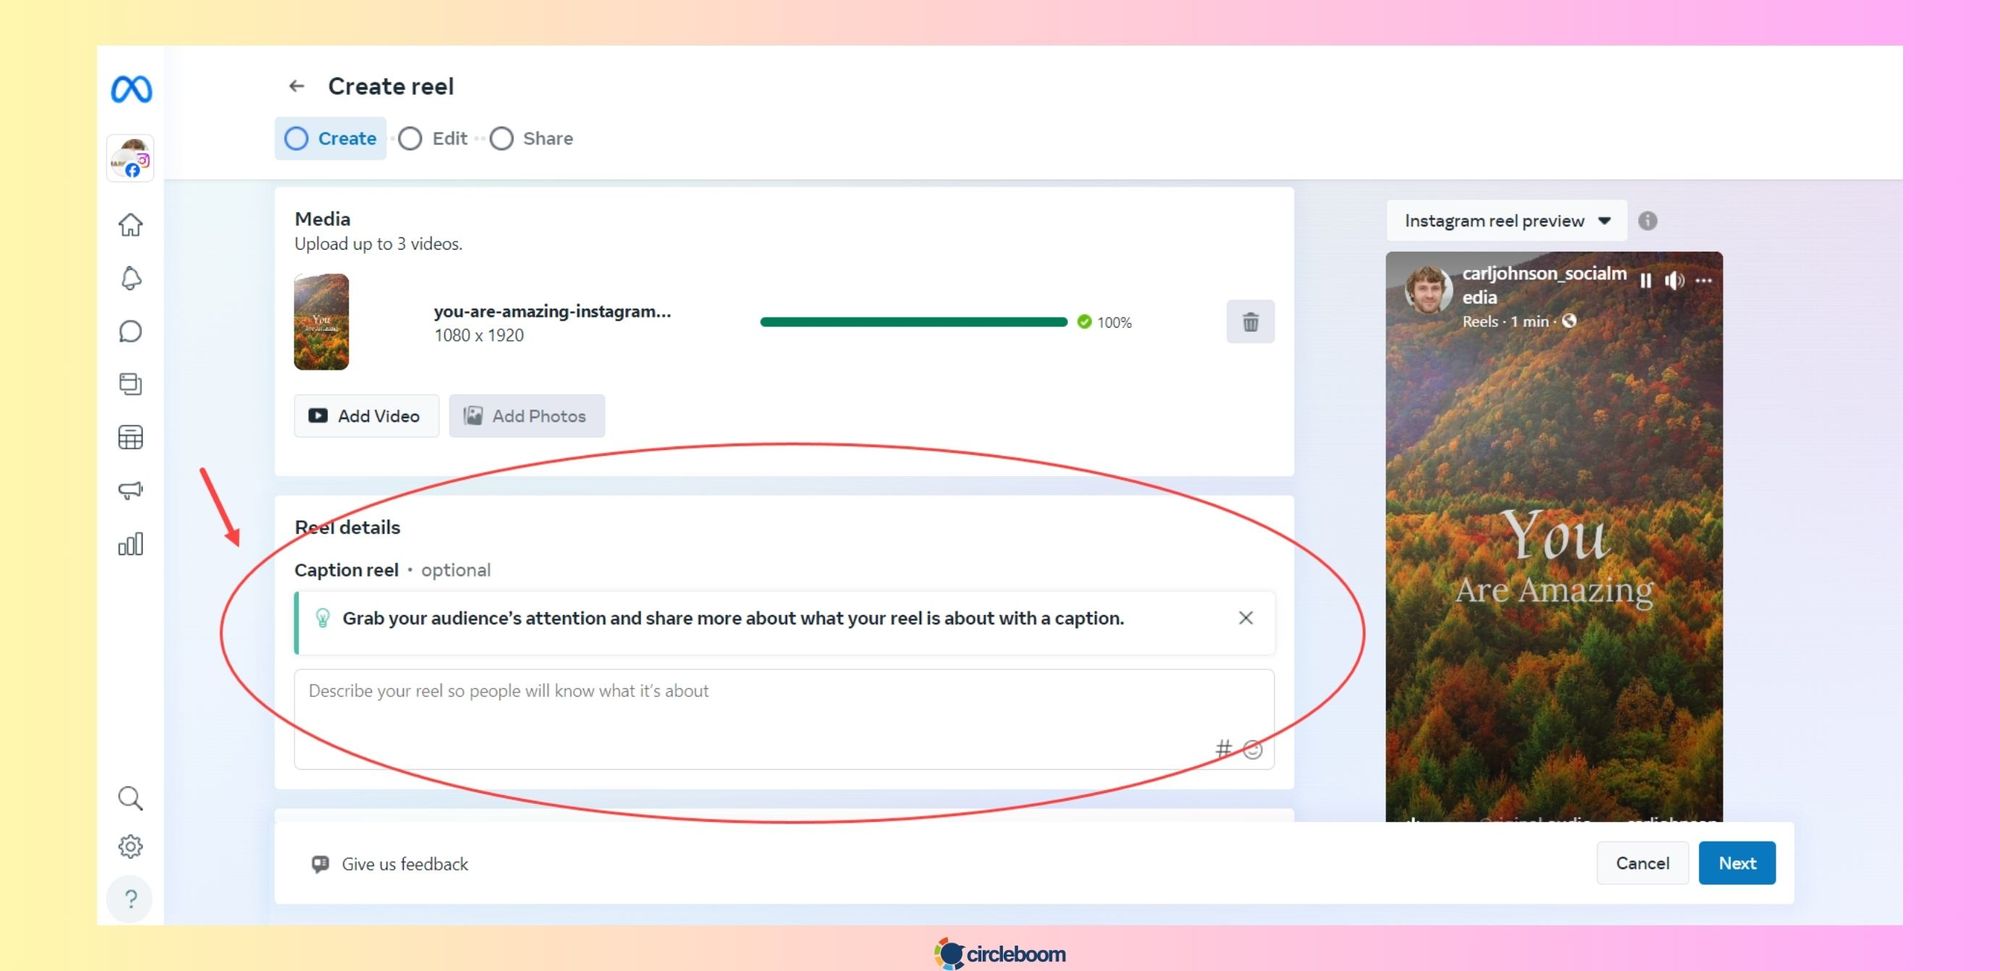Open Search magnifier in sidebar

pyautogui.click(x=131, y=798)
